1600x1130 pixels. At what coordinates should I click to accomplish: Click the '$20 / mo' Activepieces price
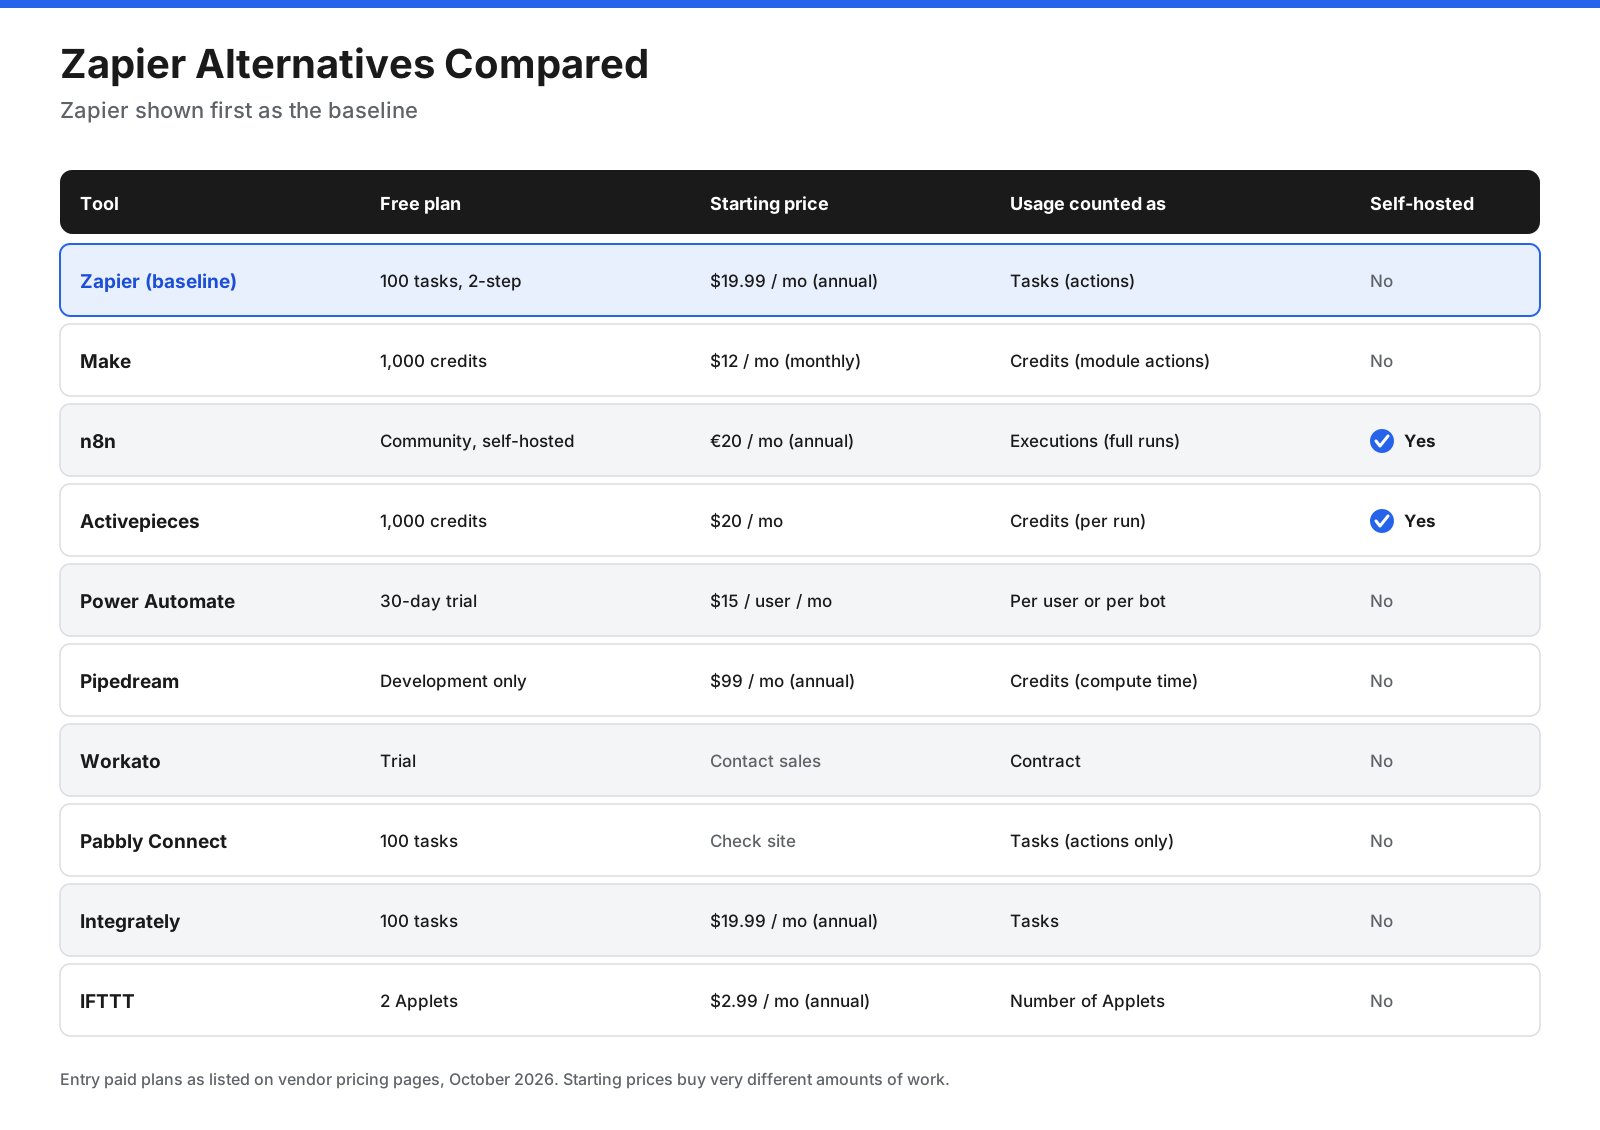[x=746, y=521]
